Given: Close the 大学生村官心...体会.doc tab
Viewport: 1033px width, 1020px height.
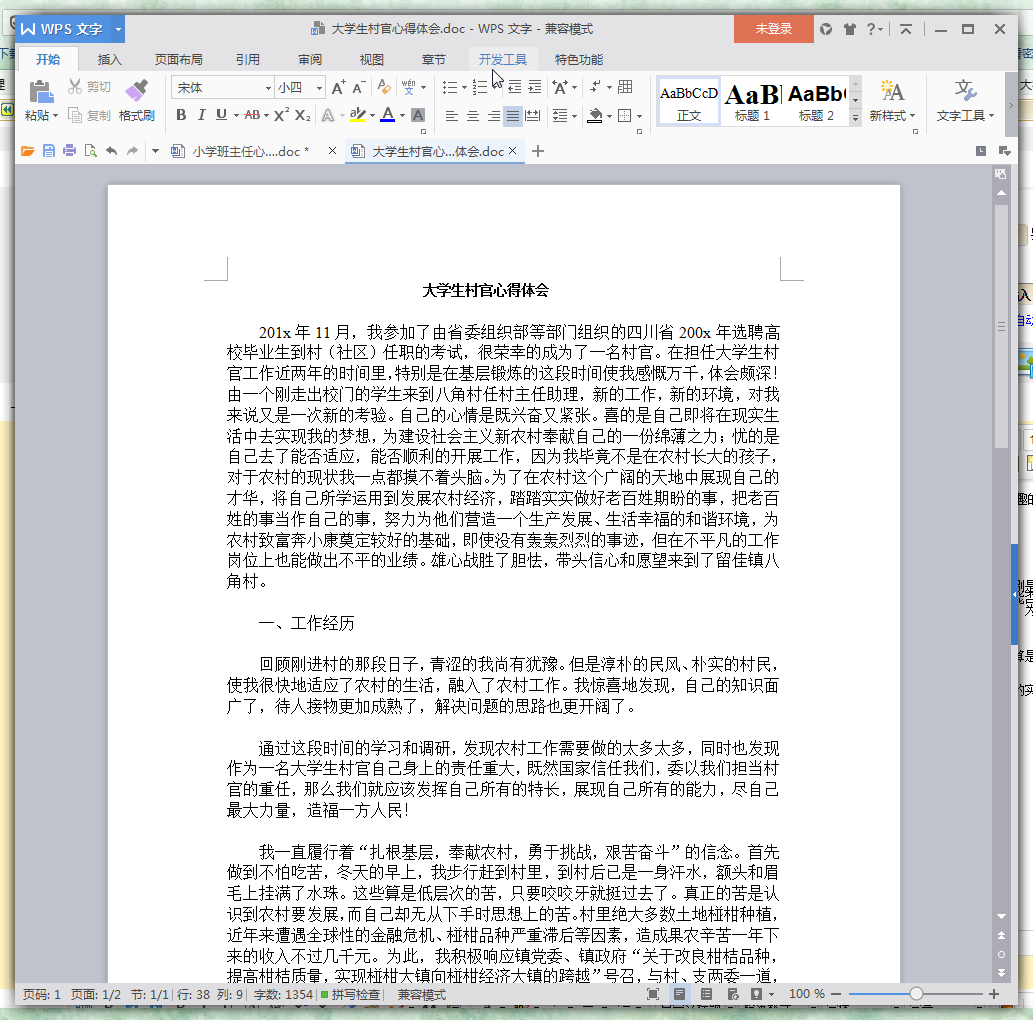Looking at the screenshot, I should pyautogui.click(x=513, y=151).
